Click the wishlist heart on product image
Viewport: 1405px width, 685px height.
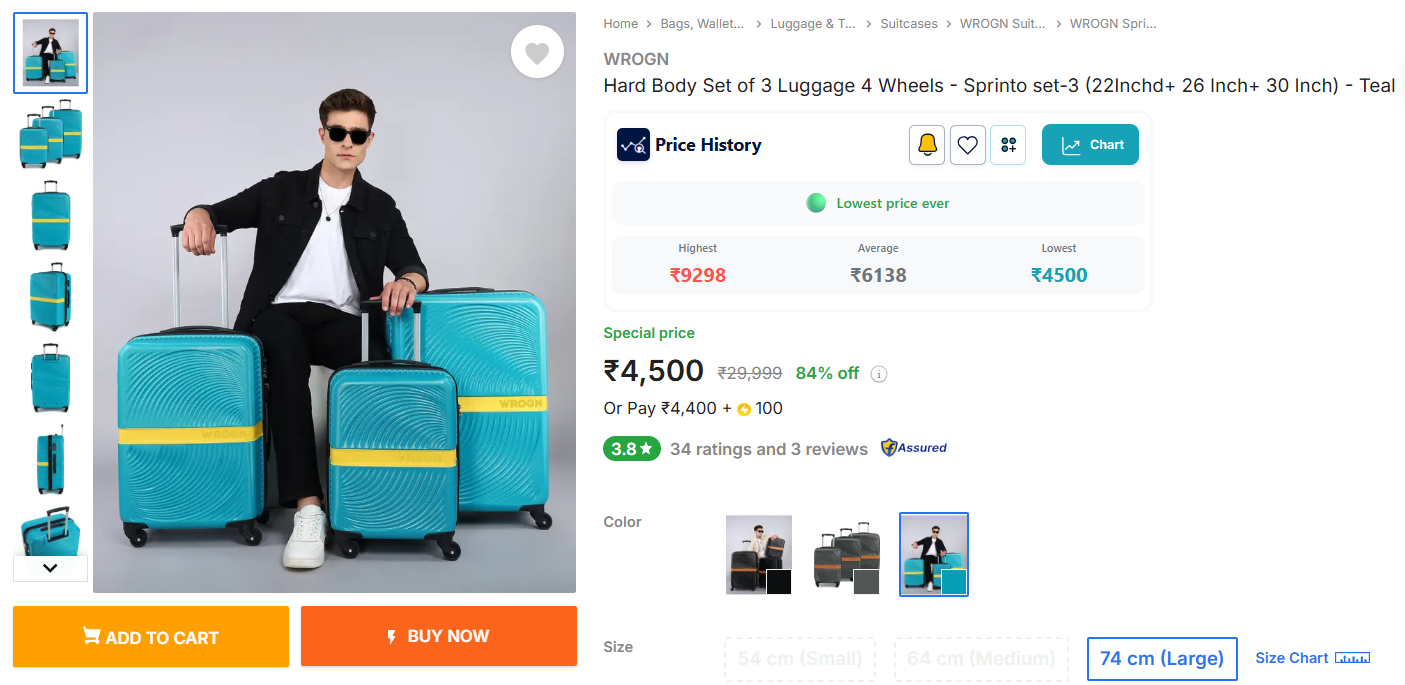pyautogui.click(x=537, y=52)
